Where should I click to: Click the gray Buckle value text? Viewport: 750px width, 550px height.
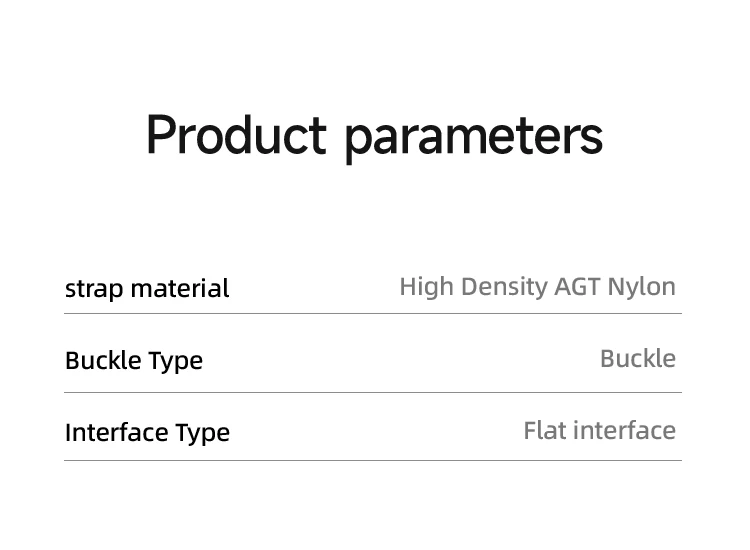point(638,359)
